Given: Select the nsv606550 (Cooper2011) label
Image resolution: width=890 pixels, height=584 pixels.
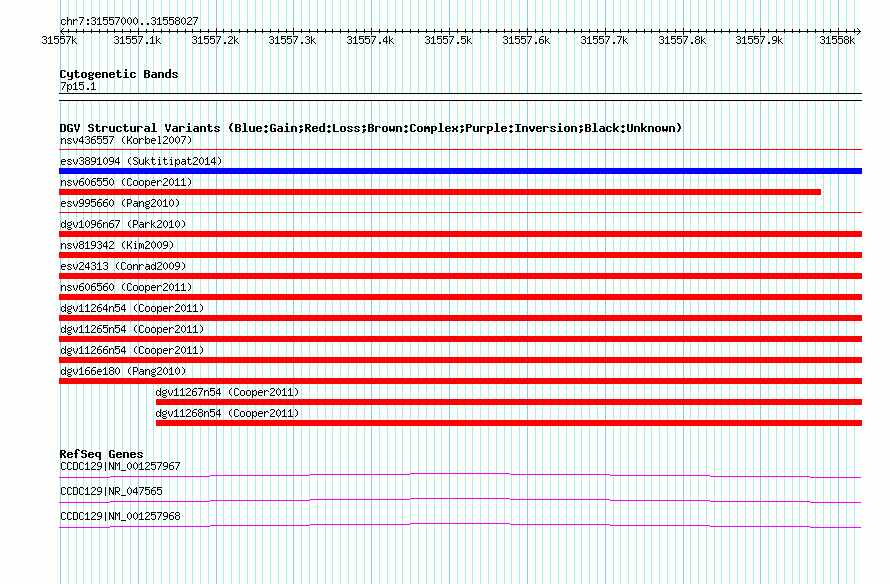Looking at the screenshot, I should 126,182.
